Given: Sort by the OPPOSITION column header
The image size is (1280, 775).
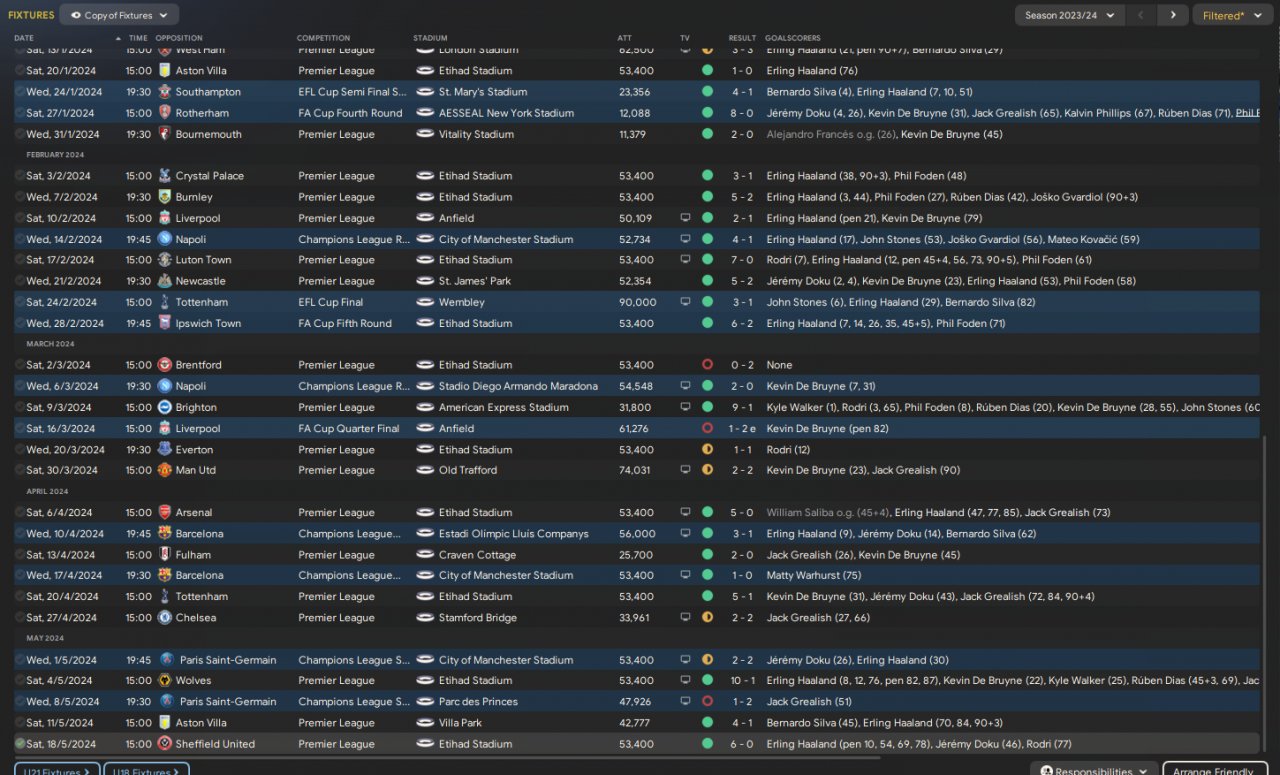Looking at the screenshot, I should [179, 38].
